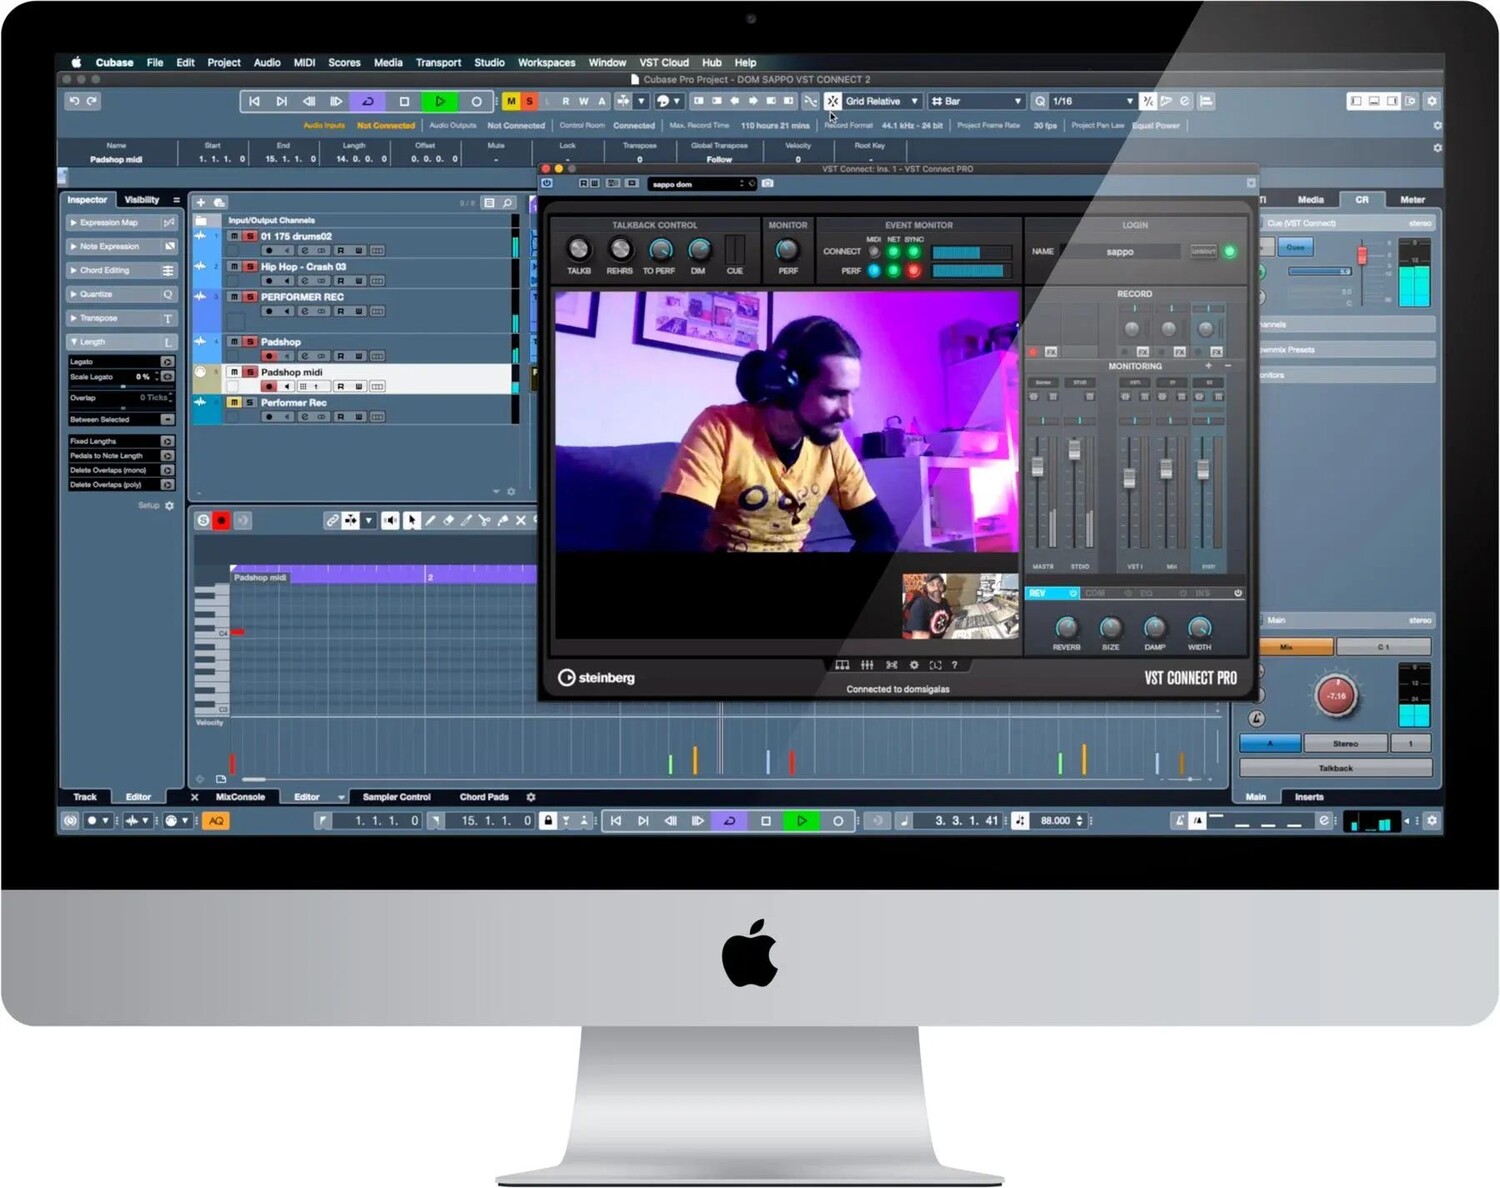1500x1188 pixels.
Task: Click the plus Add Track icon
Action: (x=201, y=202)
